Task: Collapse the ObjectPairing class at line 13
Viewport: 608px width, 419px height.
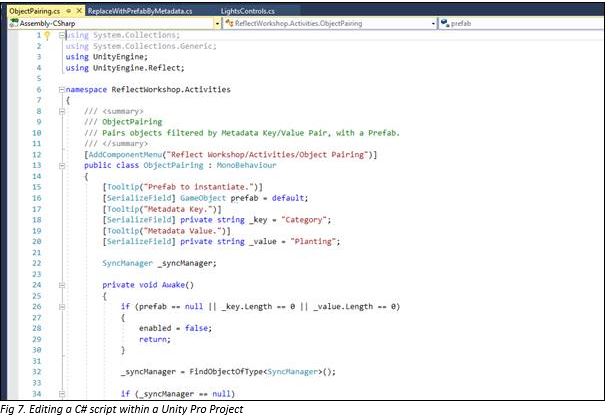Action: point(61,166)
